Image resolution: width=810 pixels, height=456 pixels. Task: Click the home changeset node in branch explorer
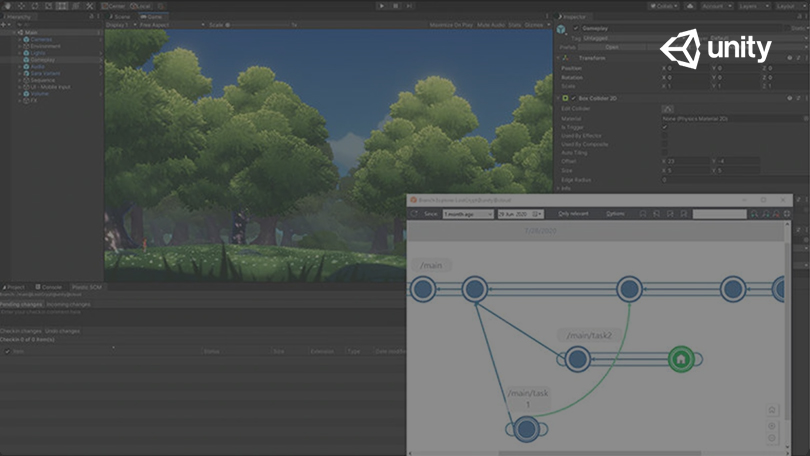click(680, 358)
